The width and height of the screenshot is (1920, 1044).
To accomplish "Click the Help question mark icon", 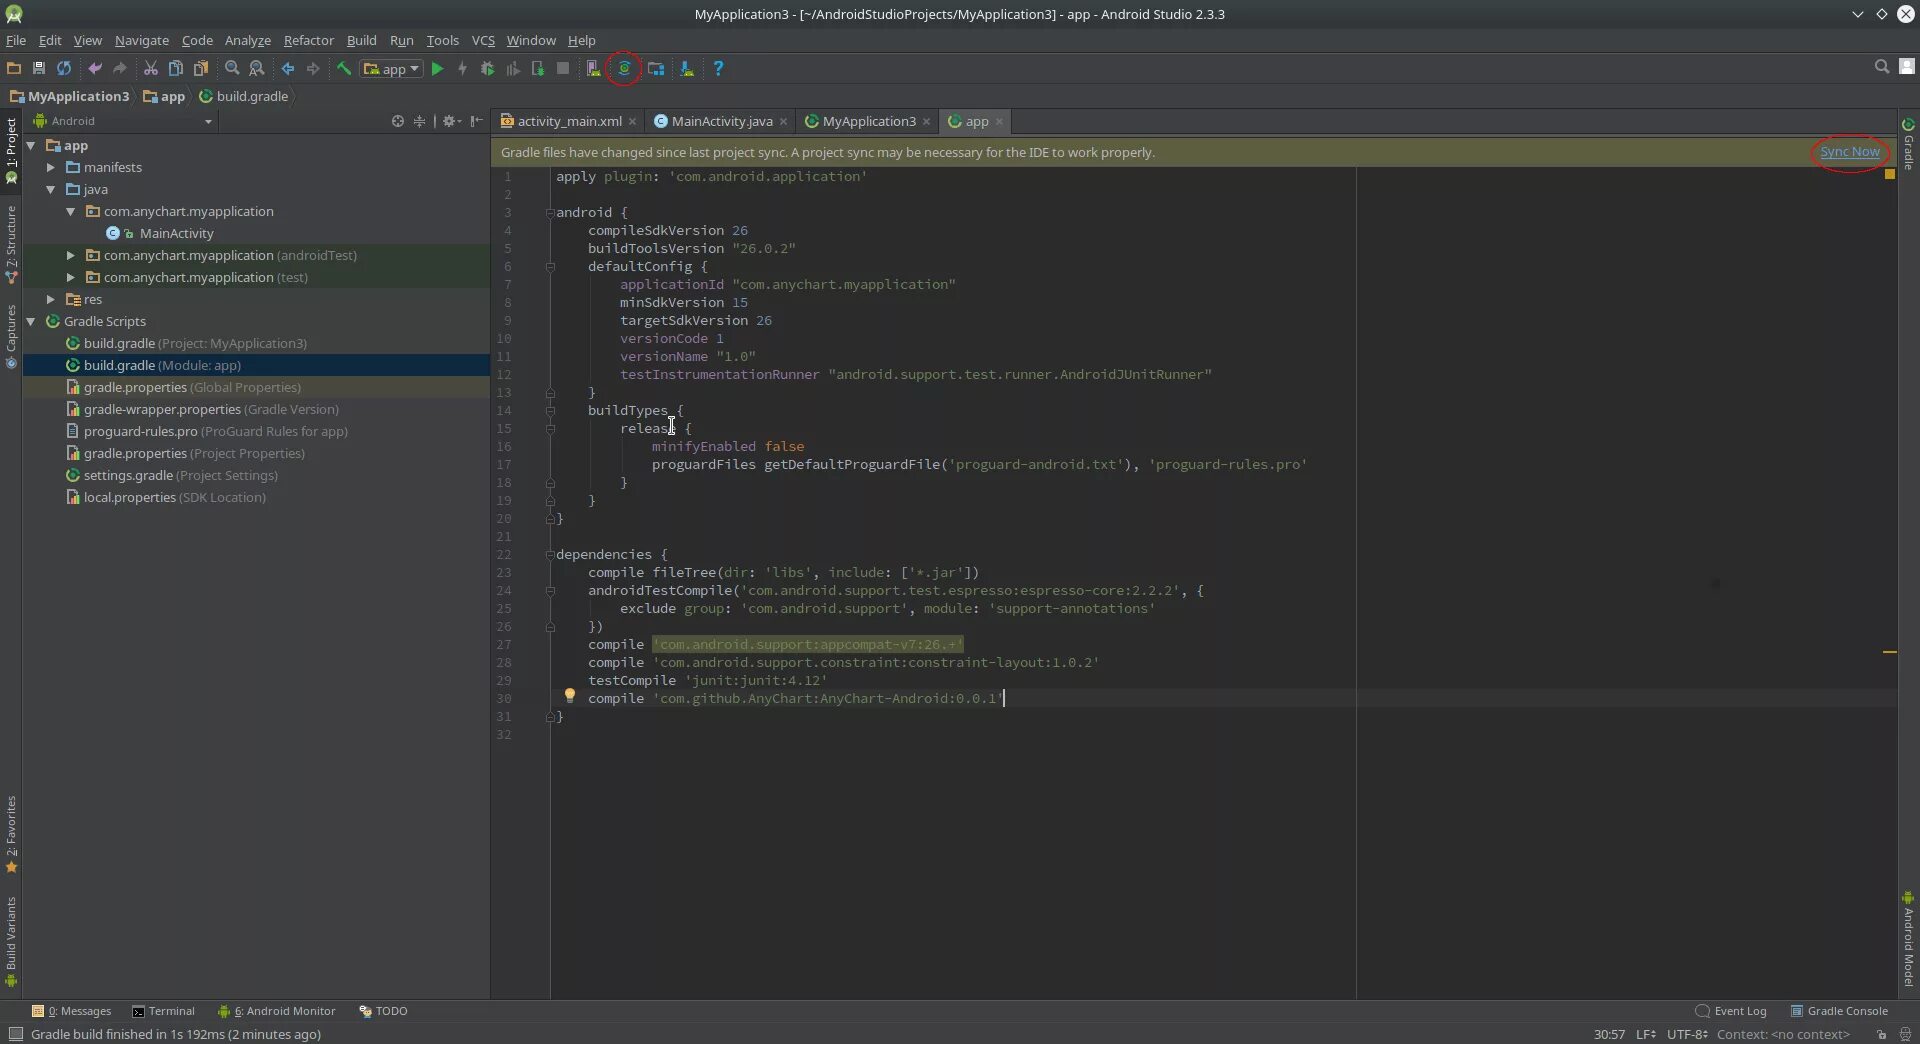I will 718,68.
